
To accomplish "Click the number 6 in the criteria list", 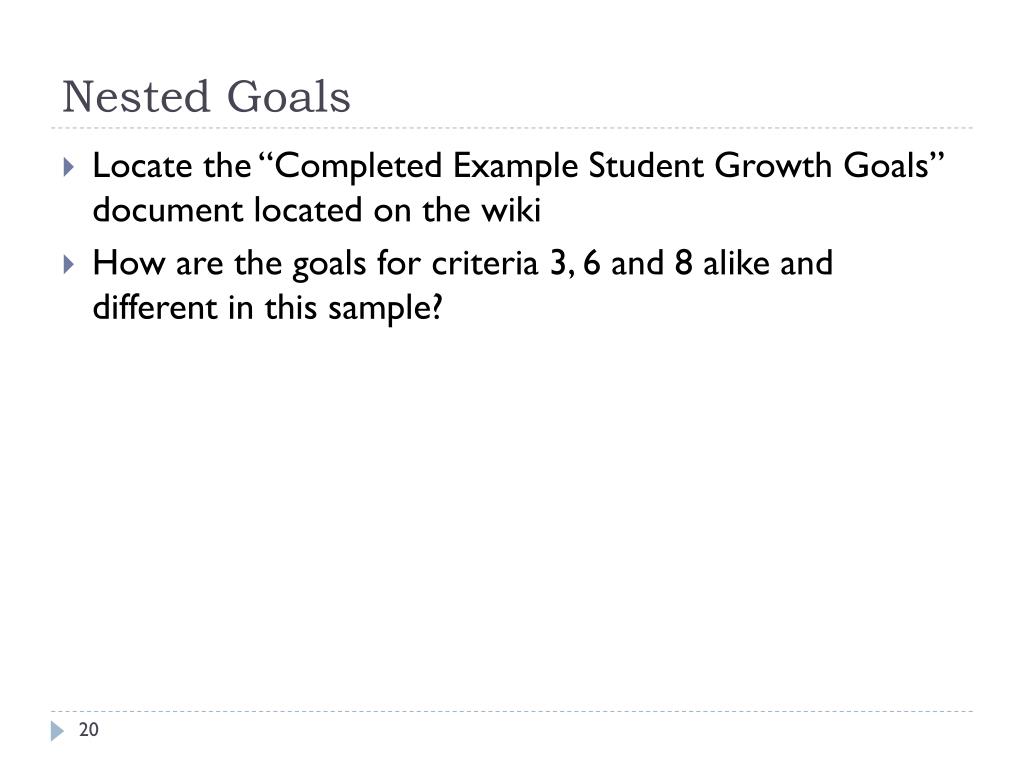I will click(592, 263).
